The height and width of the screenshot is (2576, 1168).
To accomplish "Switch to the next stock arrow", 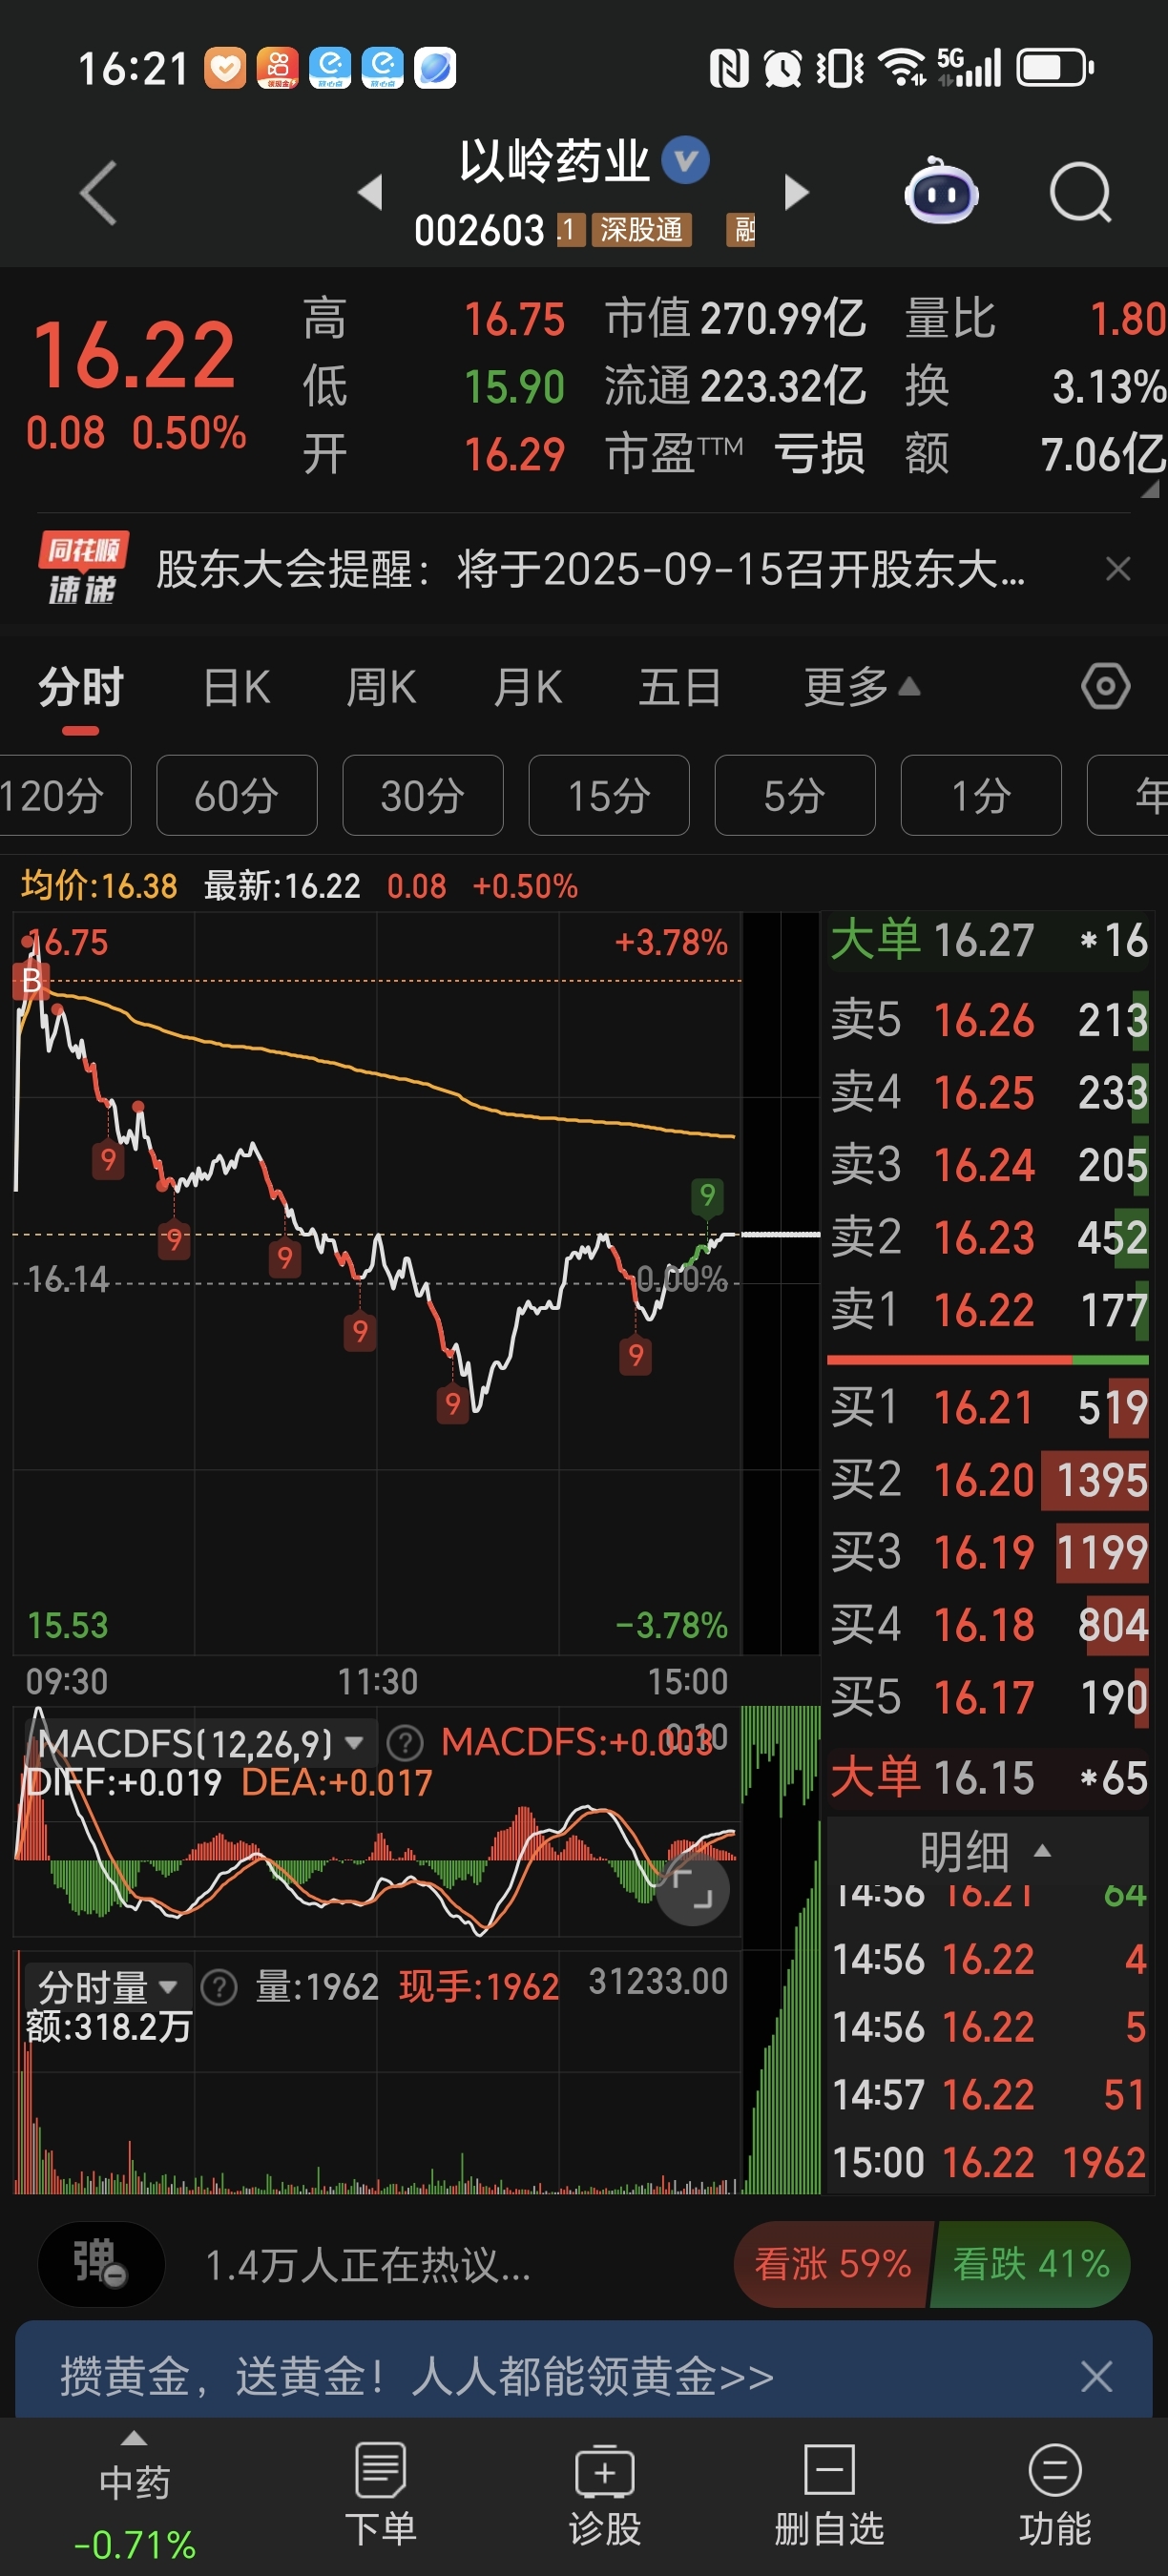I will click(796, 192).
